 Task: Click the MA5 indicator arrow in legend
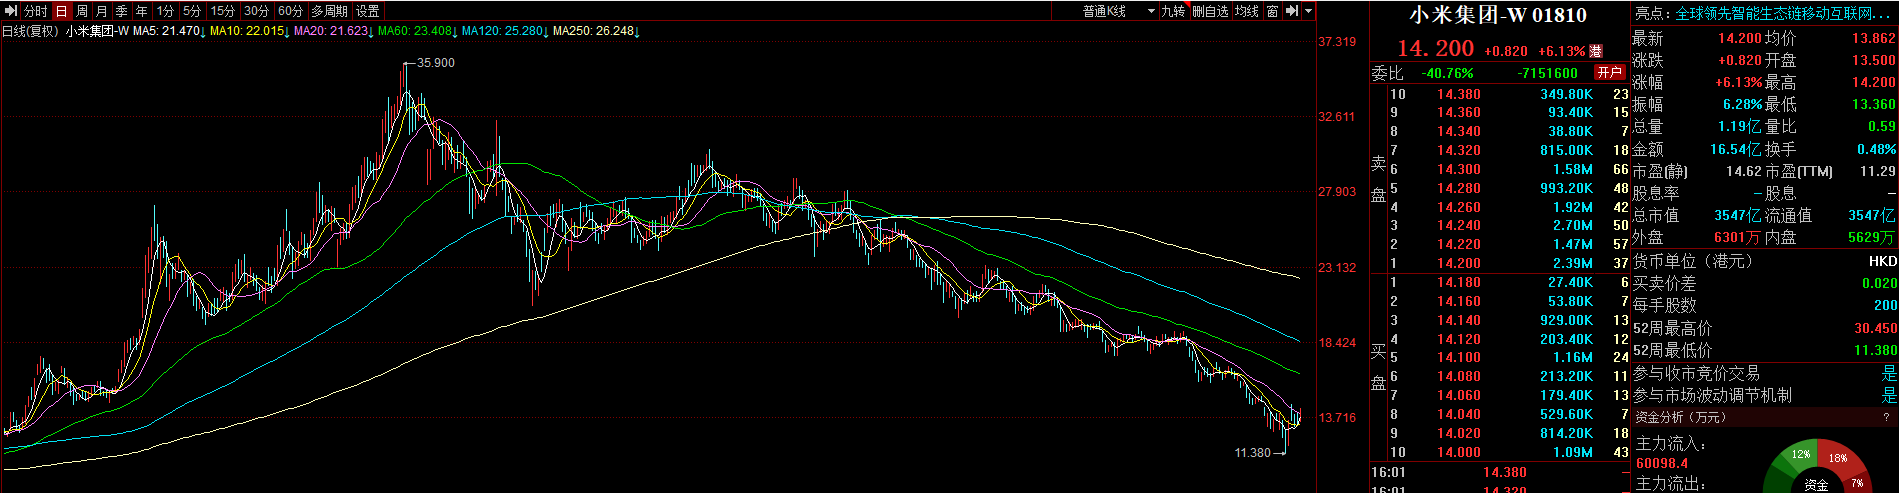tap(204, 32)
